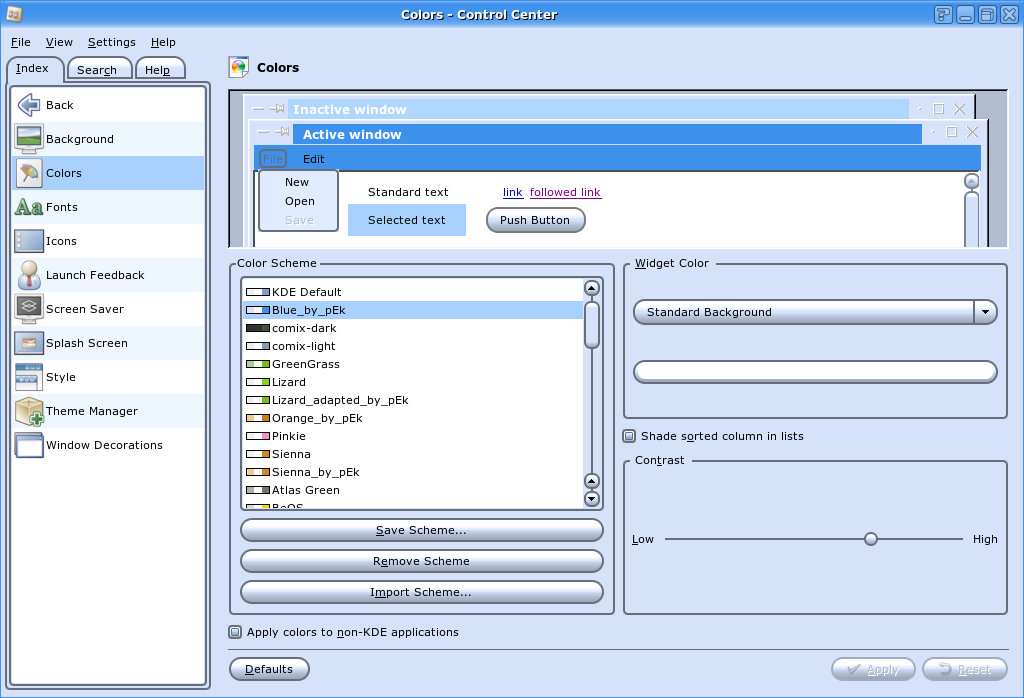The width and height of the screenshot is (1024, 698).
Task: Open the Splash Screen icon
Action: pos(29,343)
